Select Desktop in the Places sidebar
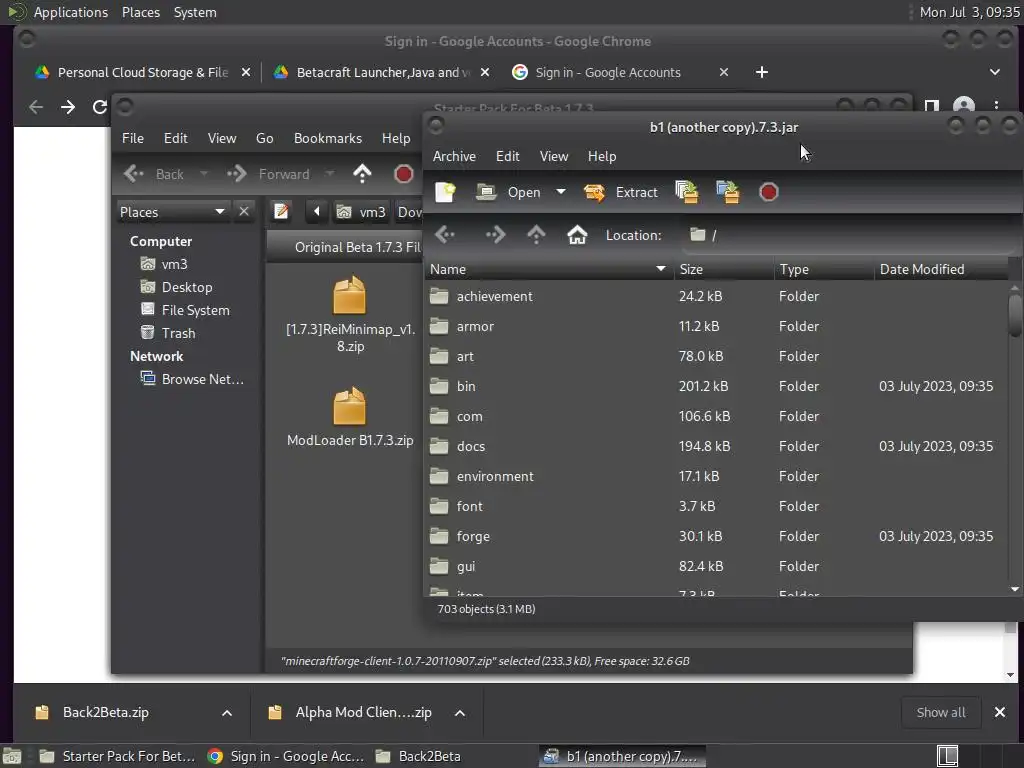Image resolution: width=1024 pixels, height=768 pixels. (176, 287)
